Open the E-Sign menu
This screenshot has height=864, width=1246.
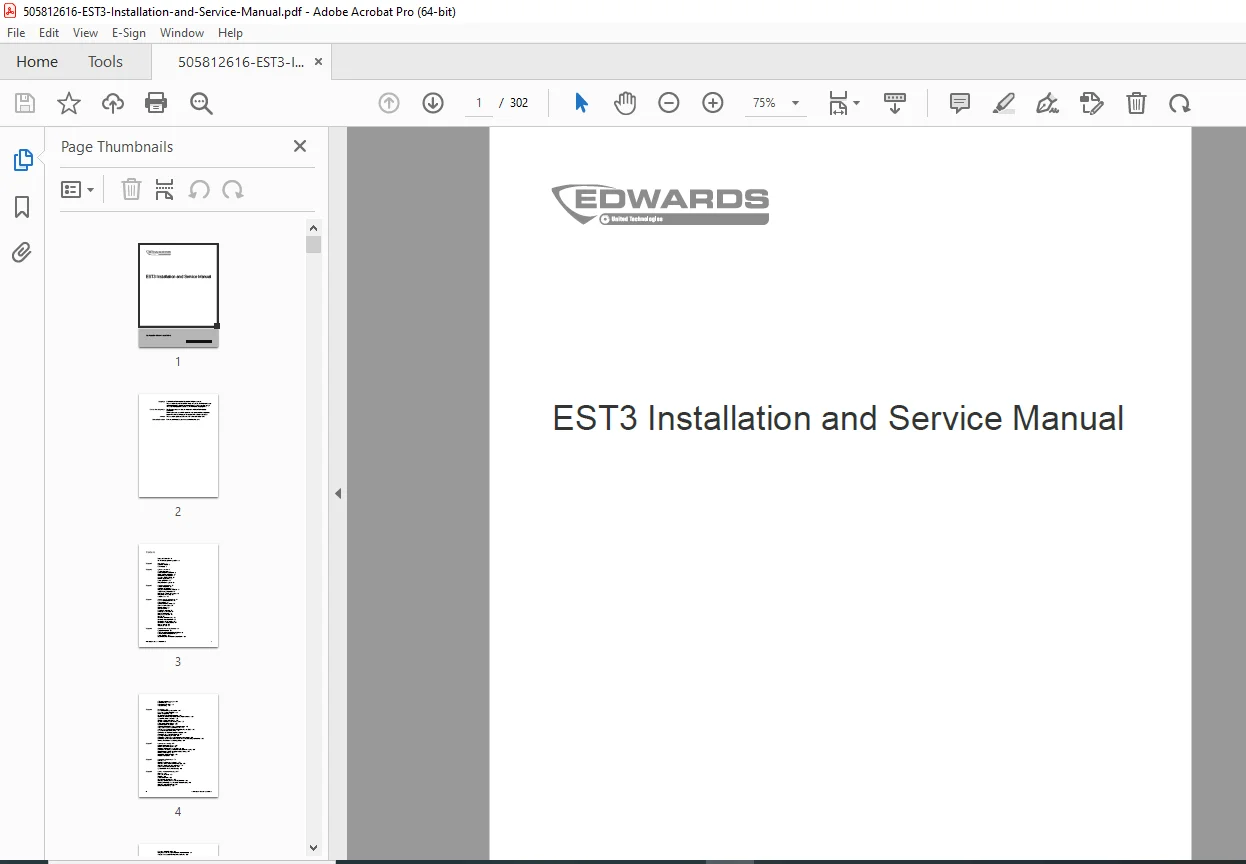point(129,33)
